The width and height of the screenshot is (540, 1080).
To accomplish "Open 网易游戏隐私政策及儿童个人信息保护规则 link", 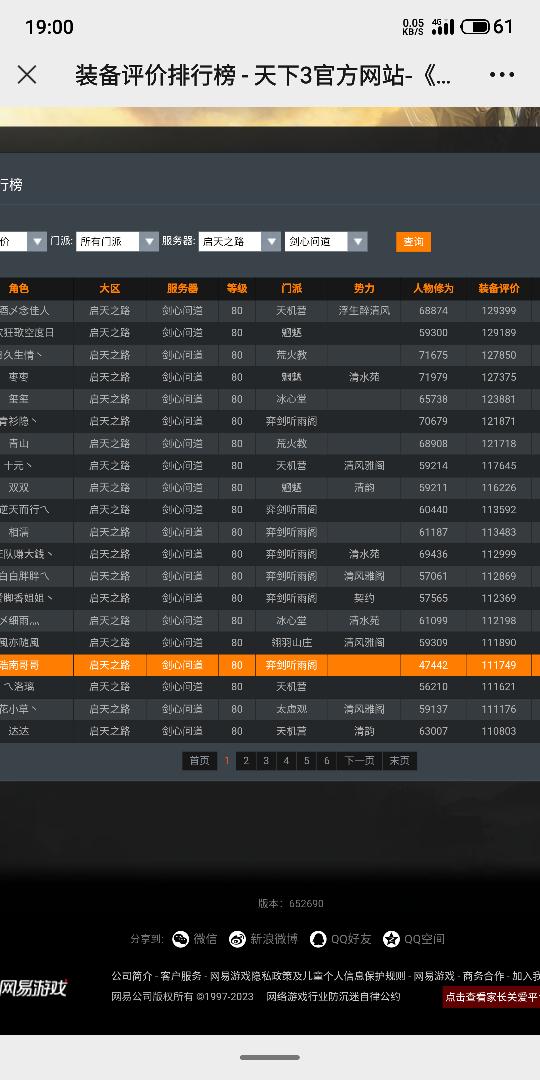I will pyautogui.click(x=308, y=976).
